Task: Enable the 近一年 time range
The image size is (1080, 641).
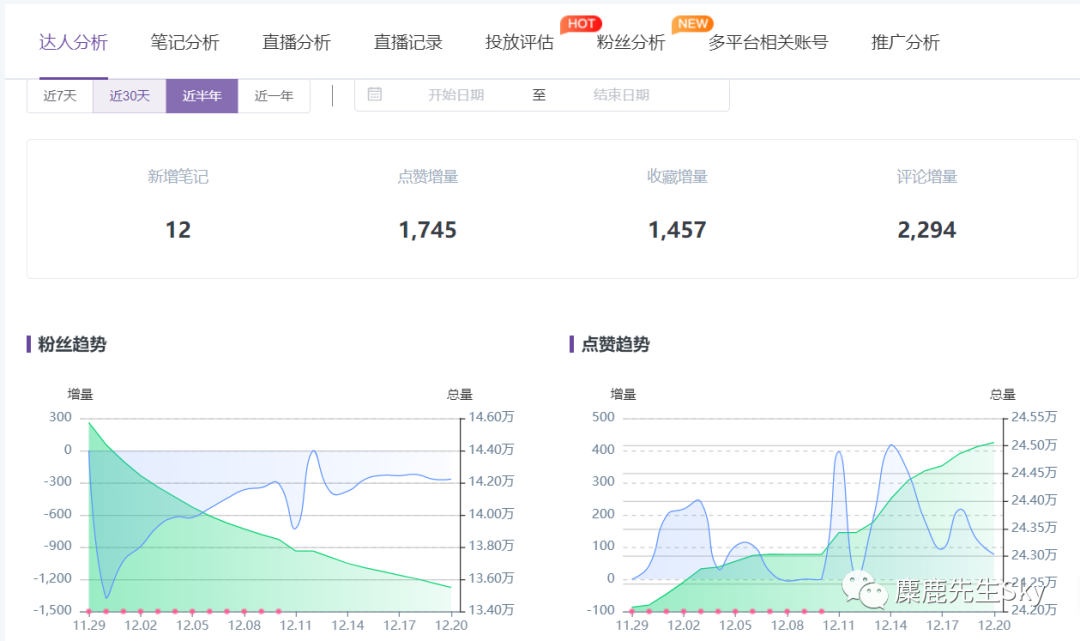Action: click(273, 93)
